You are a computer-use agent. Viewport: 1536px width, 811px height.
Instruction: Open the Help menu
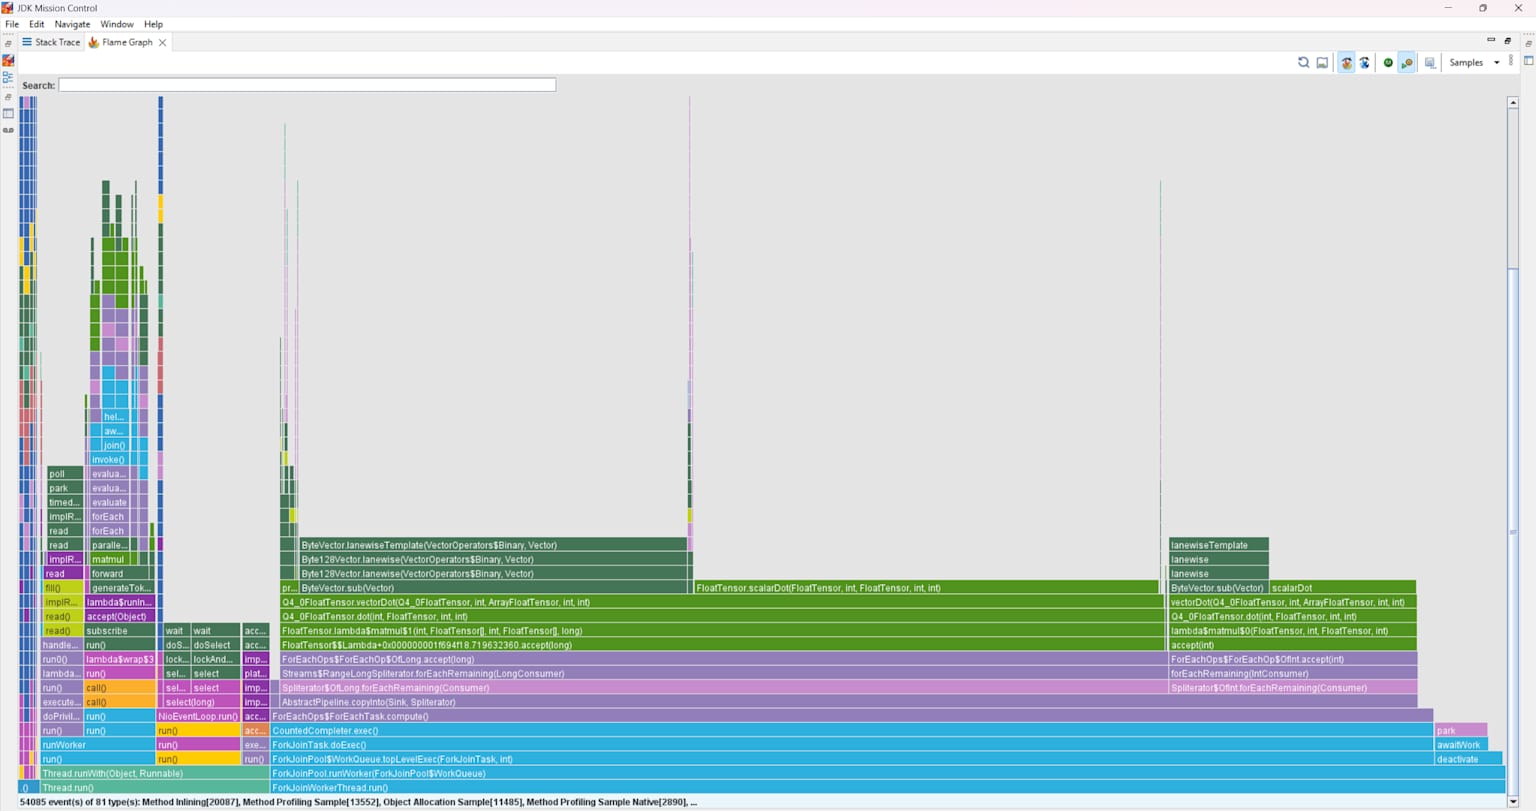tap(153, 24)
